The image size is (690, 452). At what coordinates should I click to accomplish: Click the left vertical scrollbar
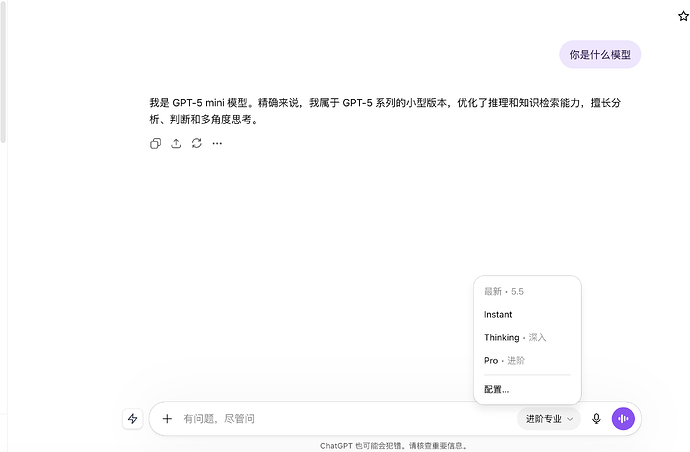(3, 71)
